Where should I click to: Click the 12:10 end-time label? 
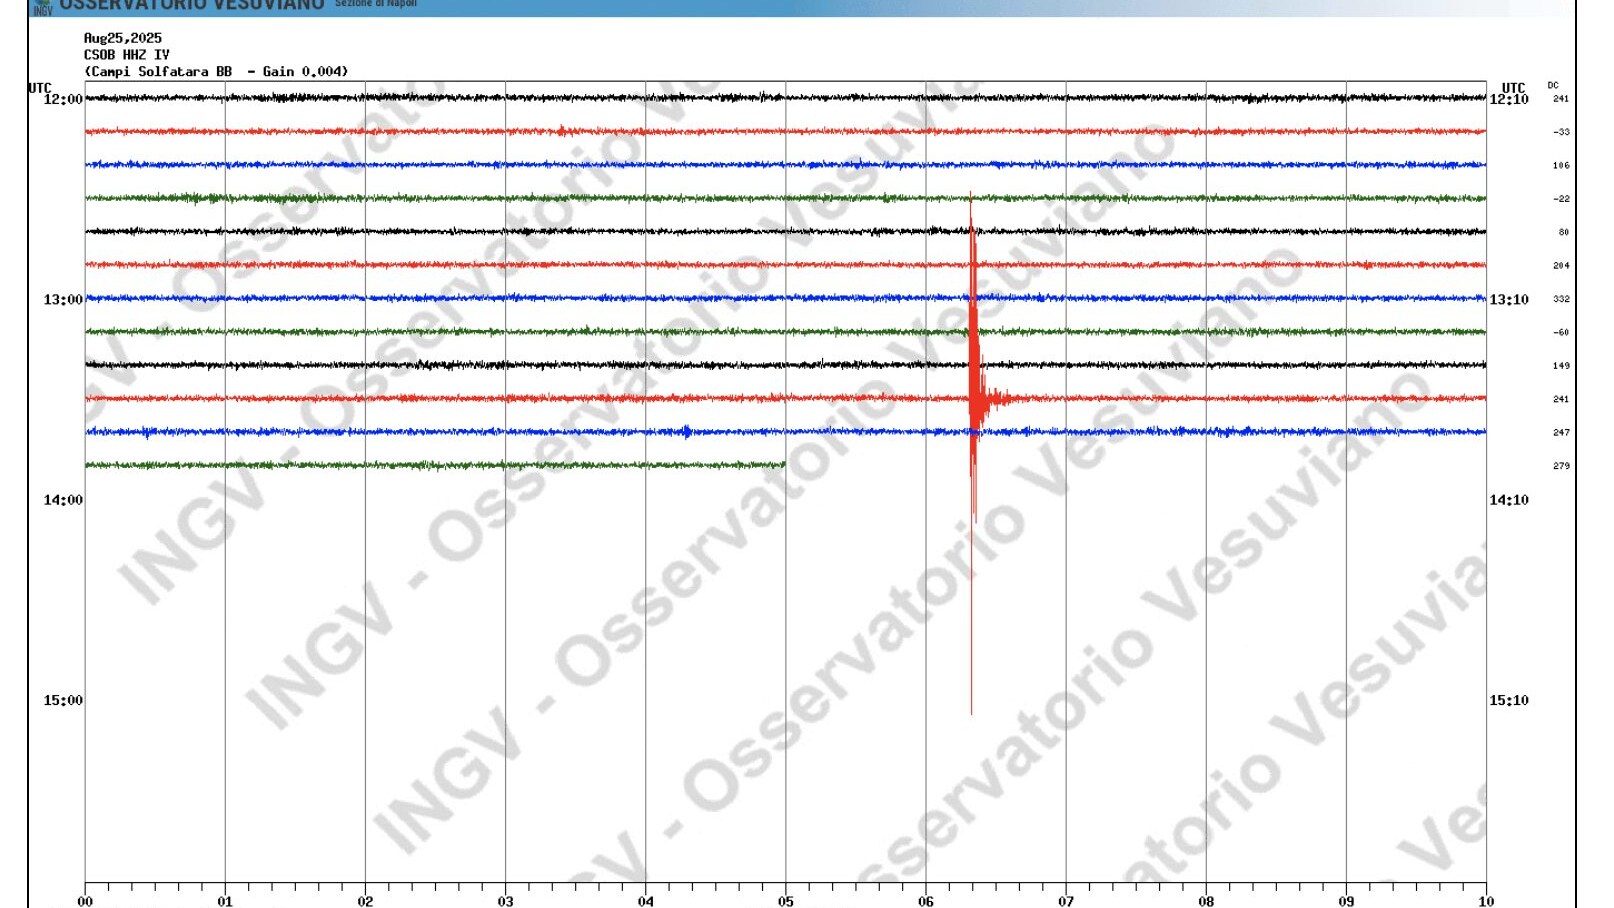click(1509, 100)
